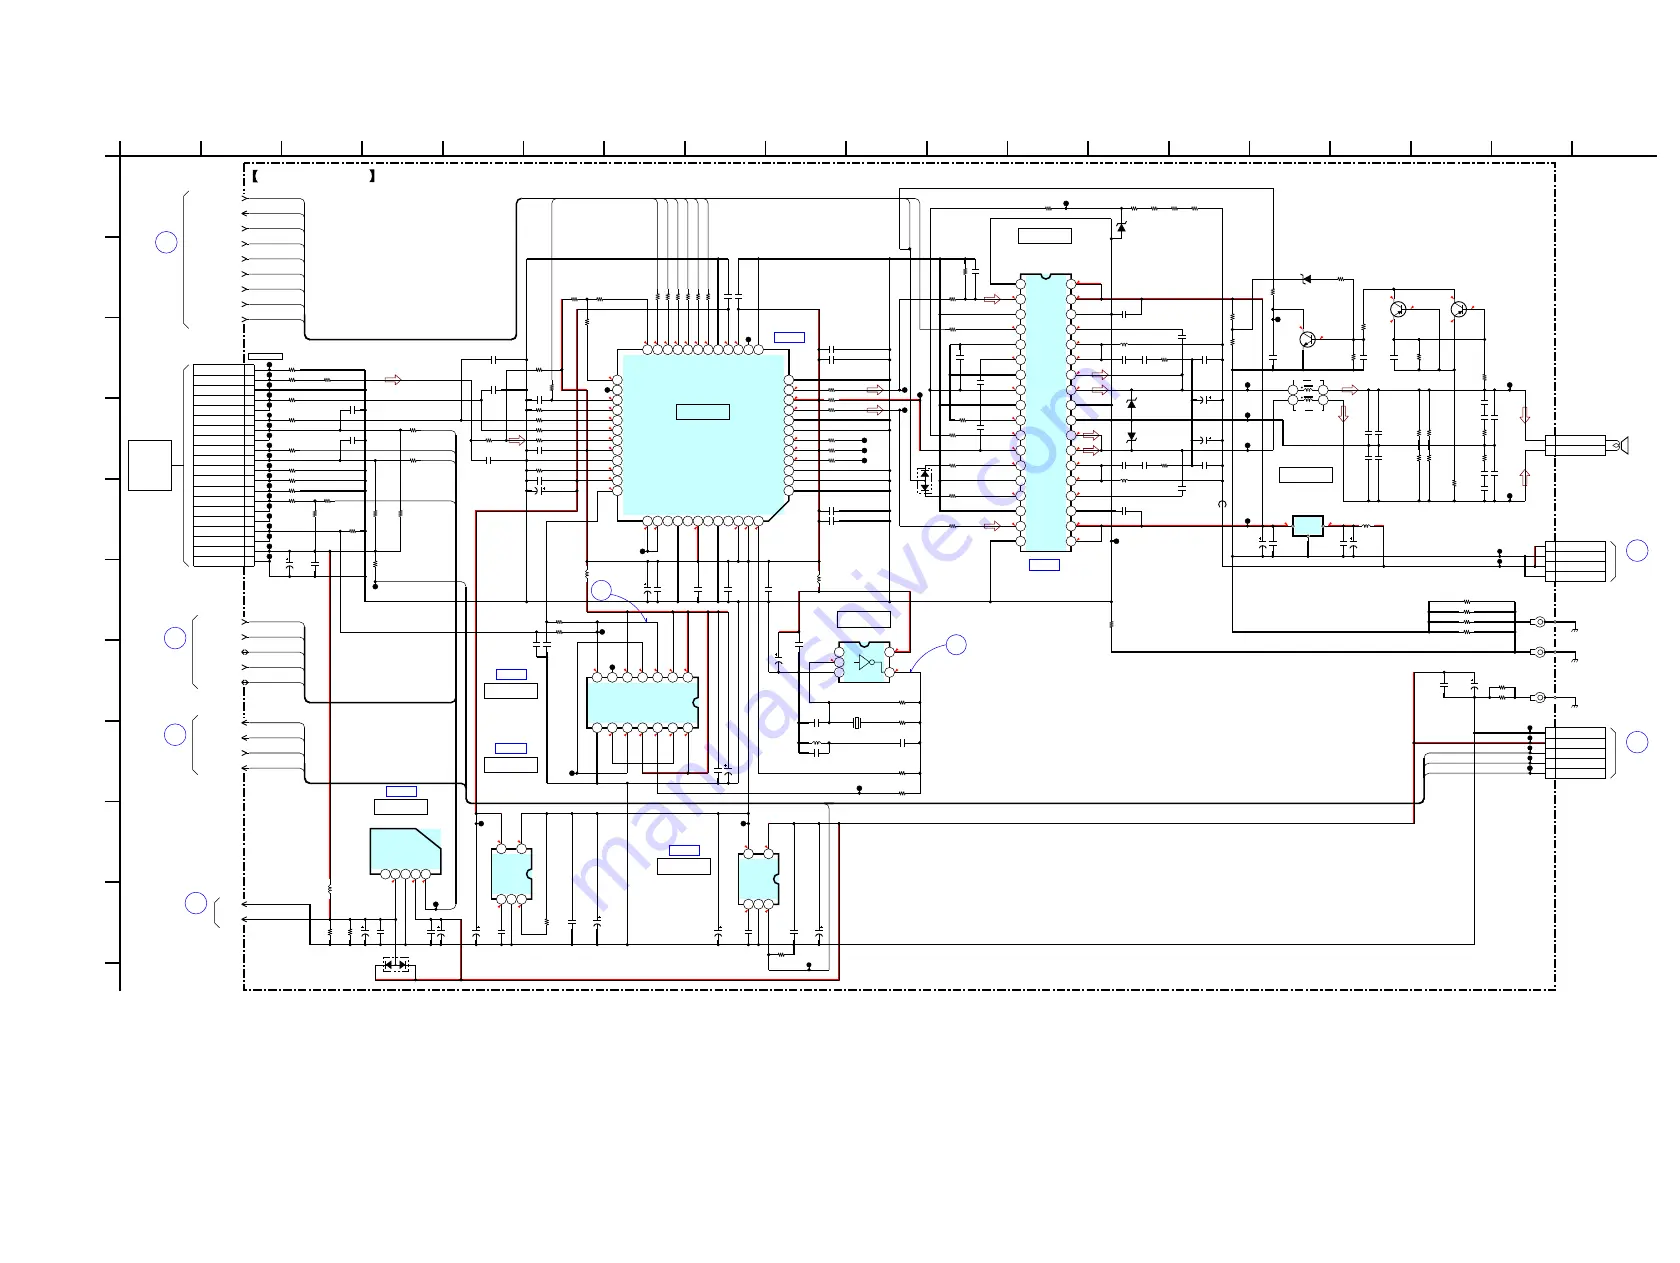The width and height of the screenshot is (1680, 1263).
Task: Click the blue label box under the tall IC
Action: tap(1044, 565)
